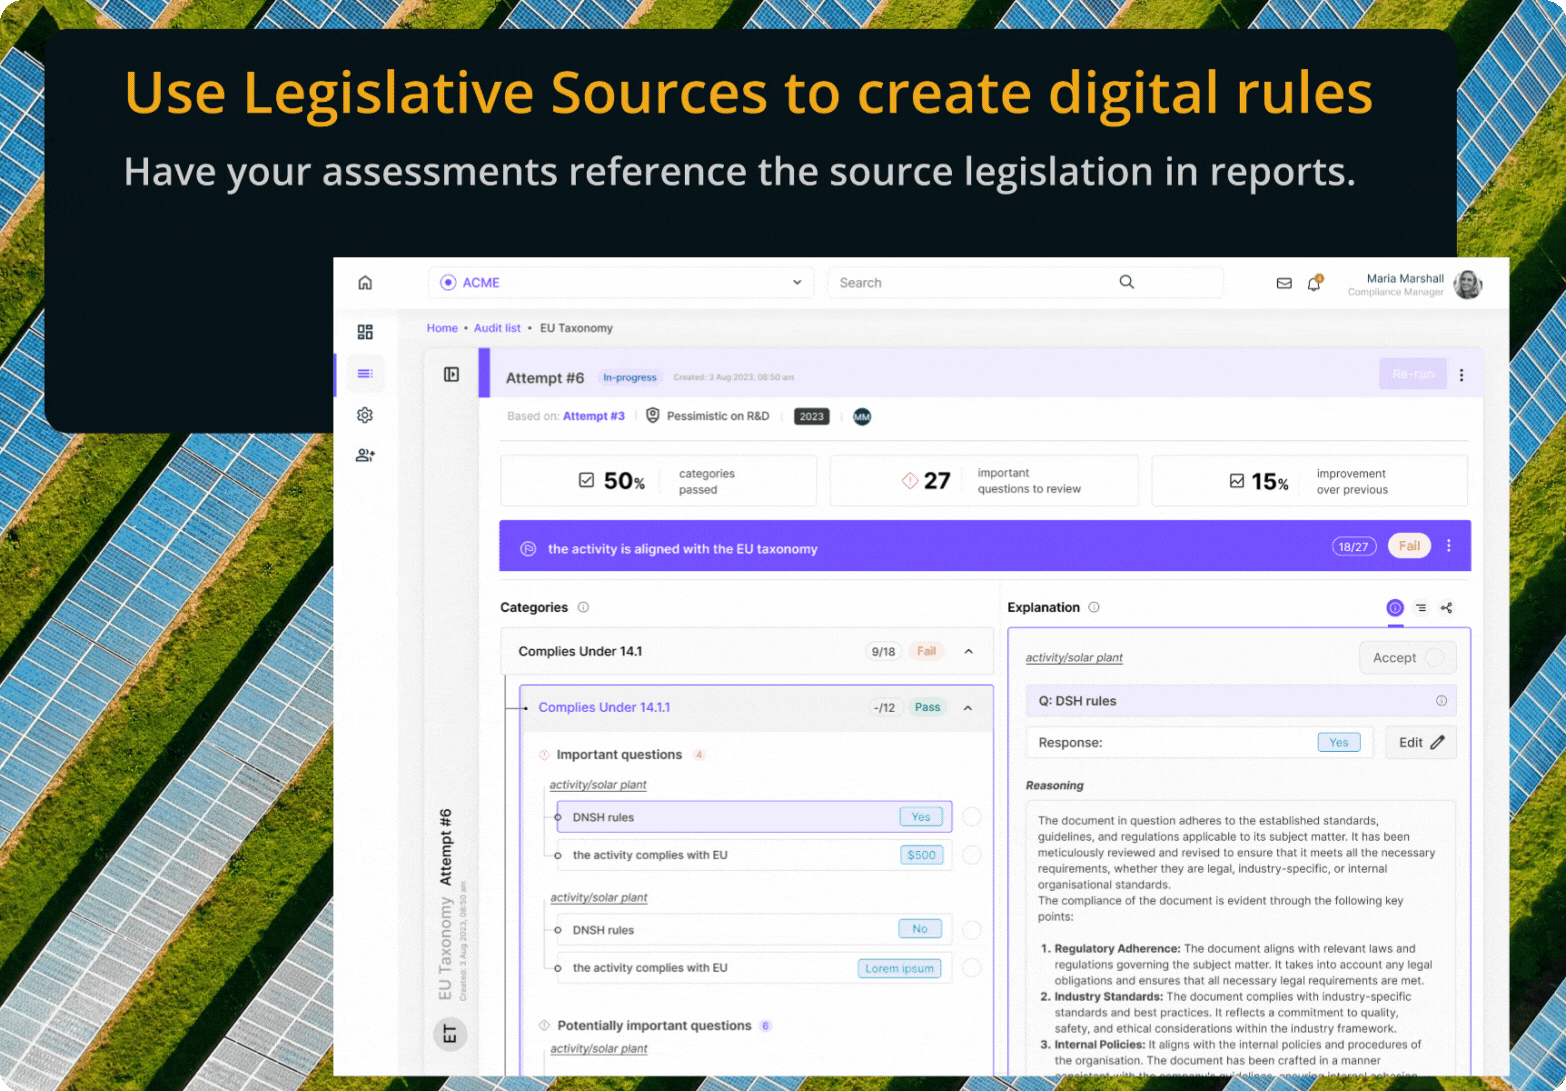1566x1091 pixels.
Task: Show Explanation info icon
Action: [x=1094, y=607]
